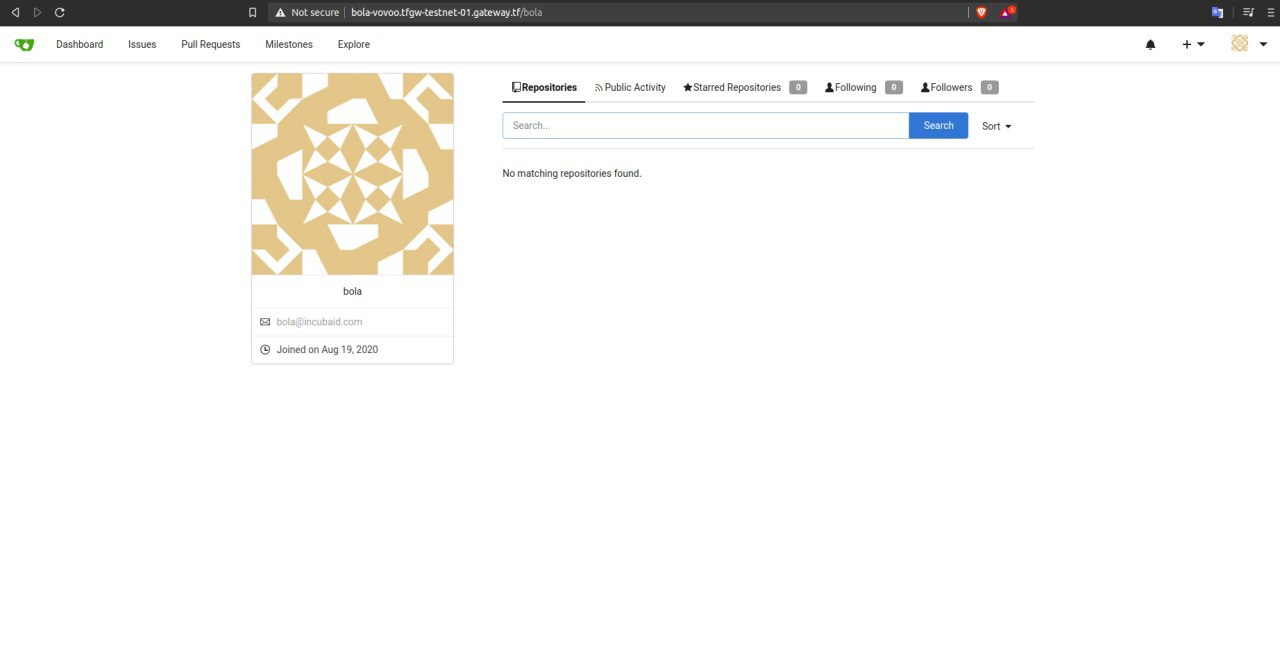The height and width of the screenshot is (668, 1280).
Task: Open the notifications bell
Action: 1150,44
